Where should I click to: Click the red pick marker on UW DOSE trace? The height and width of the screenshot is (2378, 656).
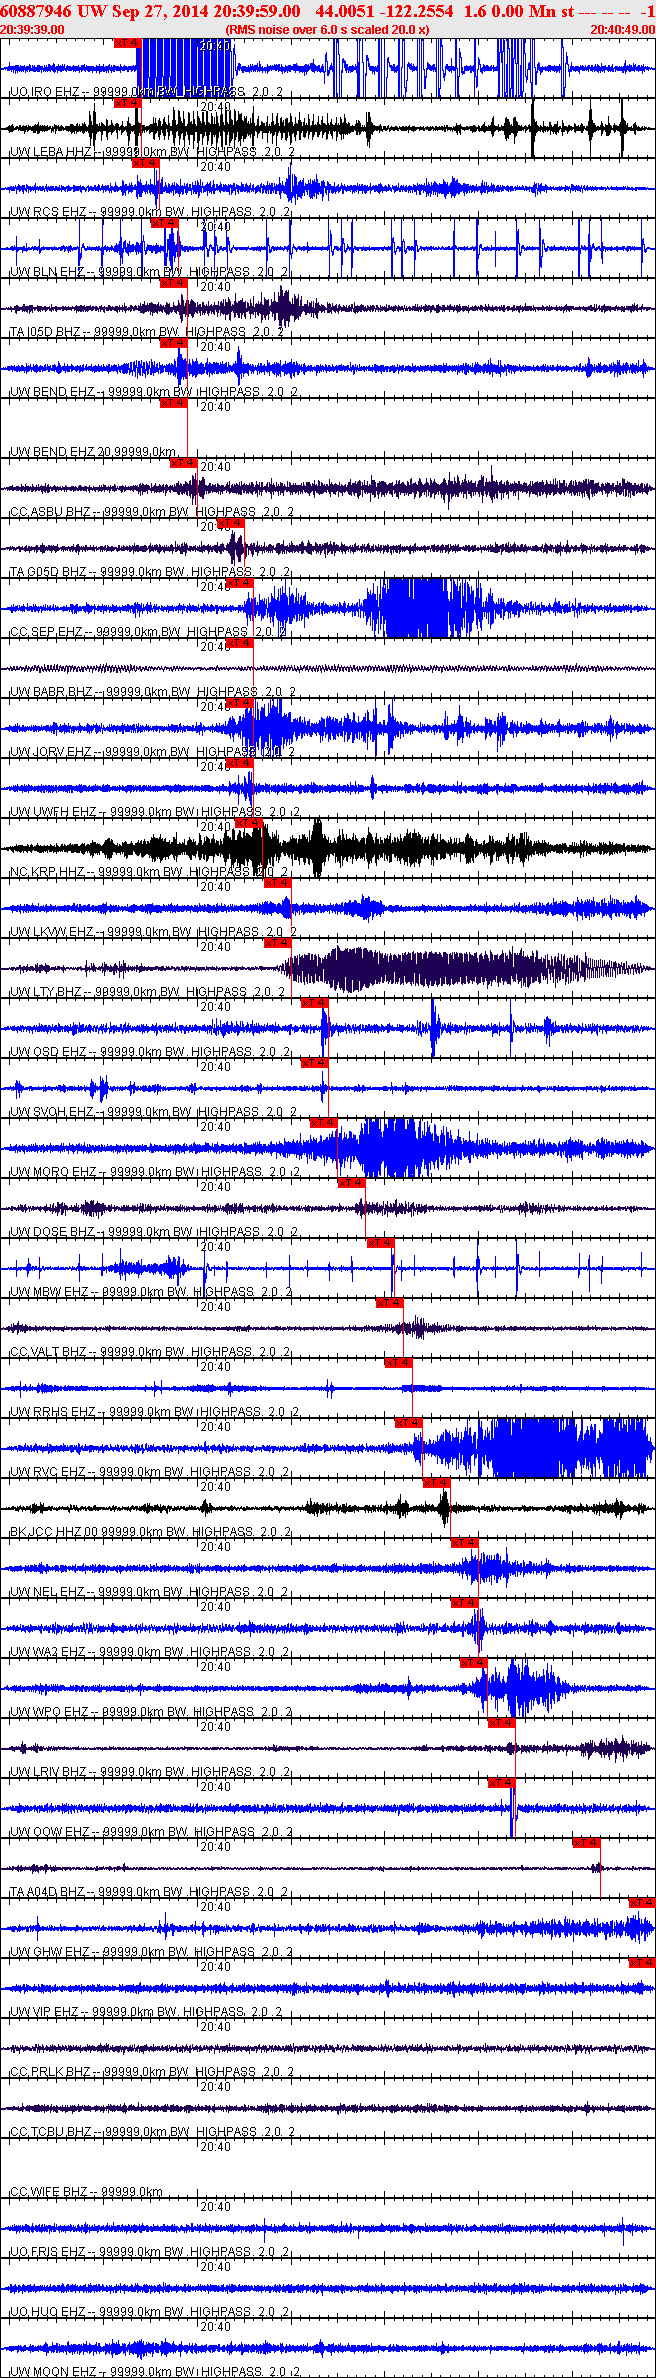coord(351,1183)
